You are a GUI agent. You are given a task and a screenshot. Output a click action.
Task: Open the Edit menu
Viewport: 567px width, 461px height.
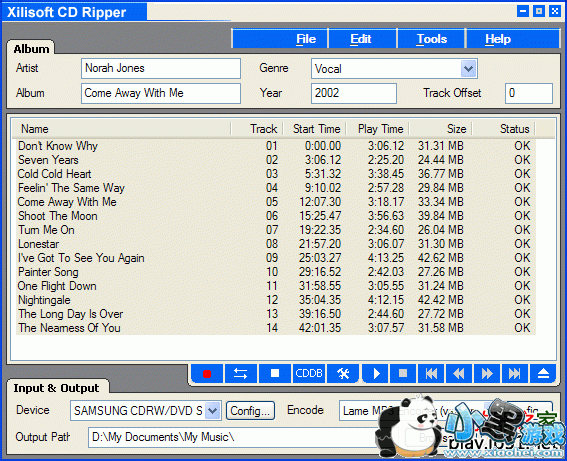click(361, 39)
